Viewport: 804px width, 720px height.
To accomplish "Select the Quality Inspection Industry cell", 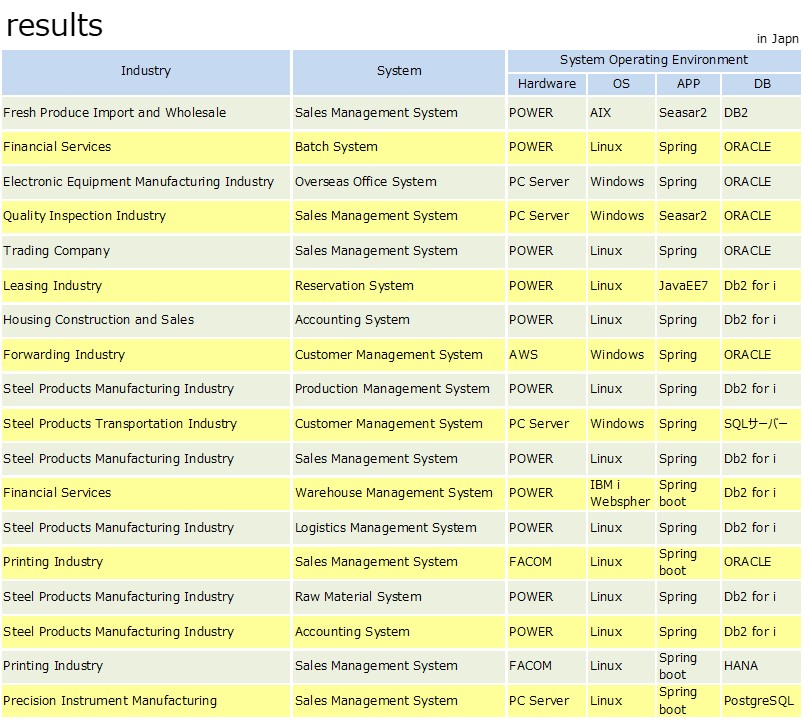I will (146, 216).
